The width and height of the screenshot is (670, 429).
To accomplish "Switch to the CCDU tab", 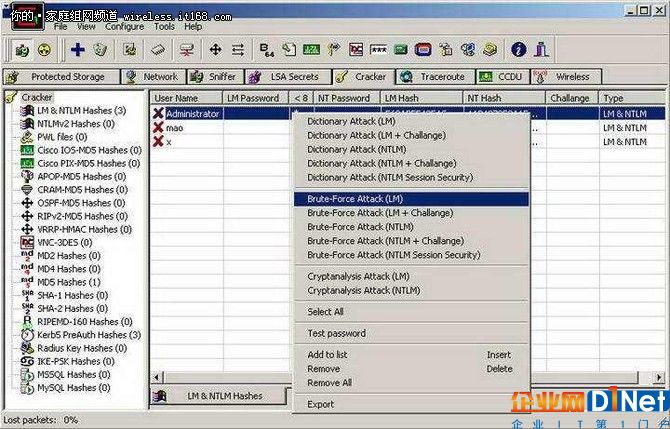I will 502,77.
